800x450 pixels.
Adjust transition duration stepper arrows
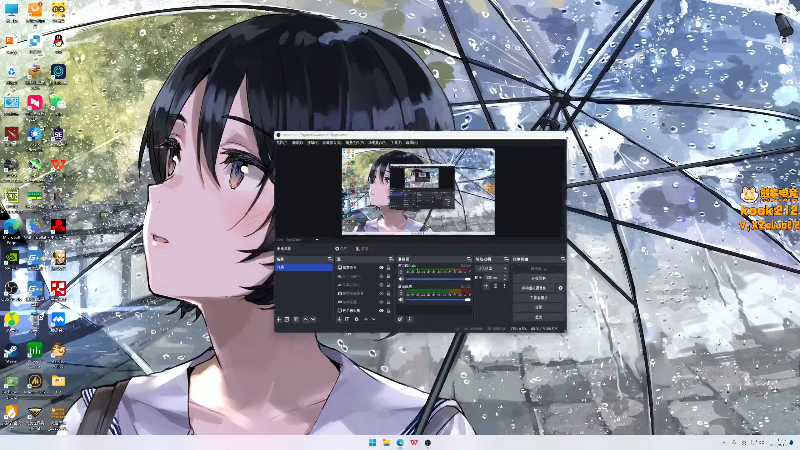pyautogui.click(x=506, y=278)
